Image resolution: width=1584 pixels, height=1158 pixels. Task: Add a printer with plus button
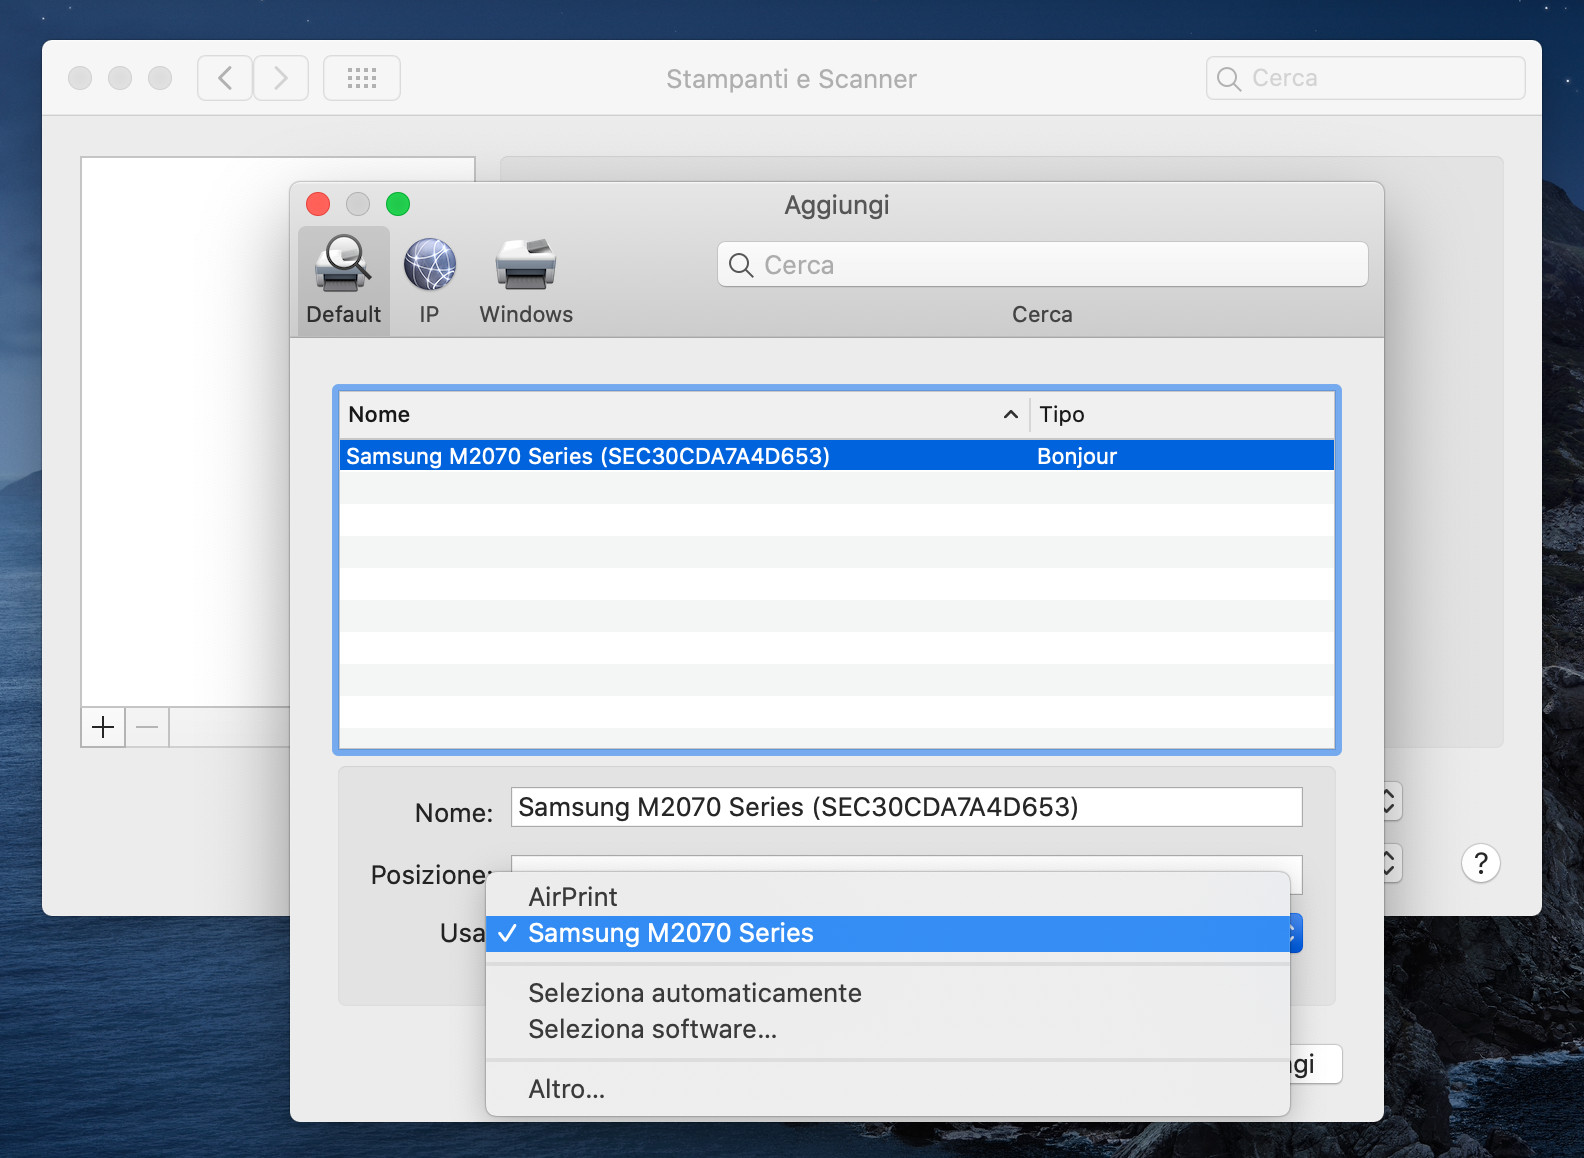coord(103,727)
